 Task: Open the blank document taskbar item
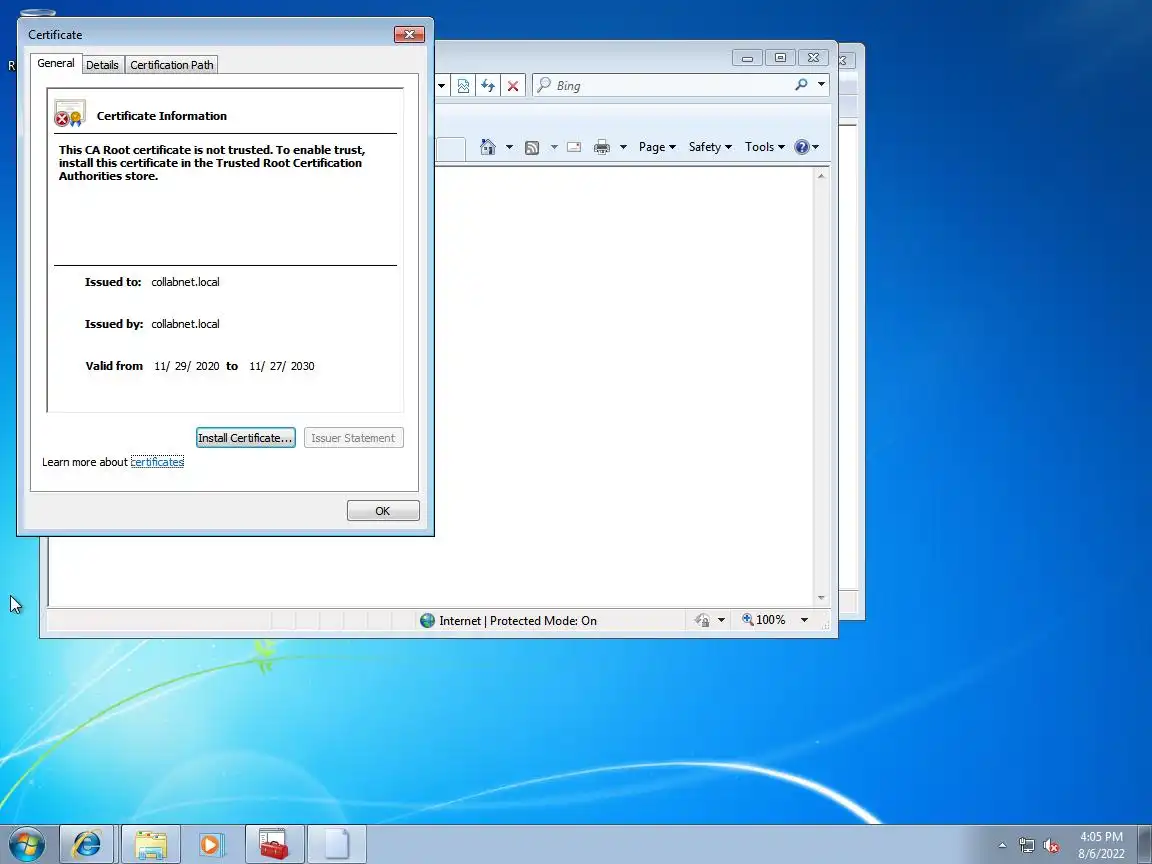coord(336,844)
